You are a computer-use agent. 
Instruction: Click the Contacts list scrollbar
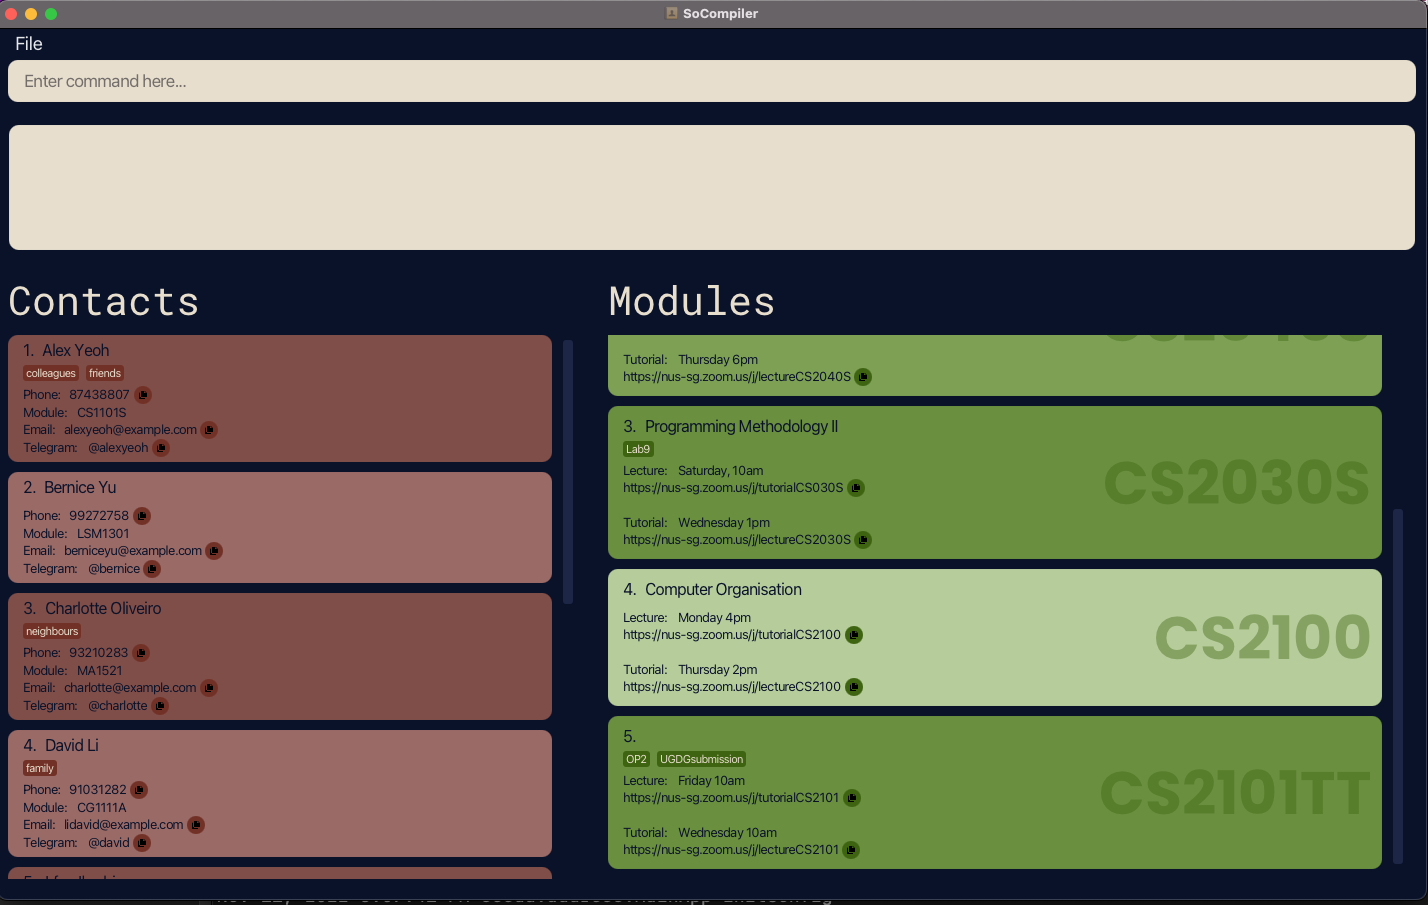coord(568,472)
